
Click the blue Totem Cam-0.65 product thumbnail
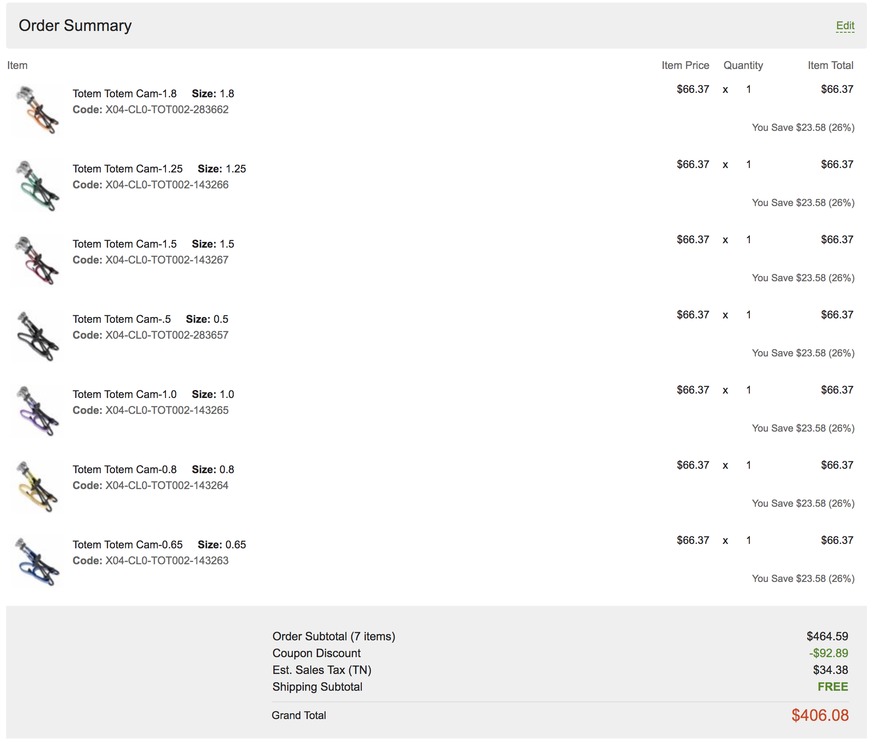click(37, 560)
